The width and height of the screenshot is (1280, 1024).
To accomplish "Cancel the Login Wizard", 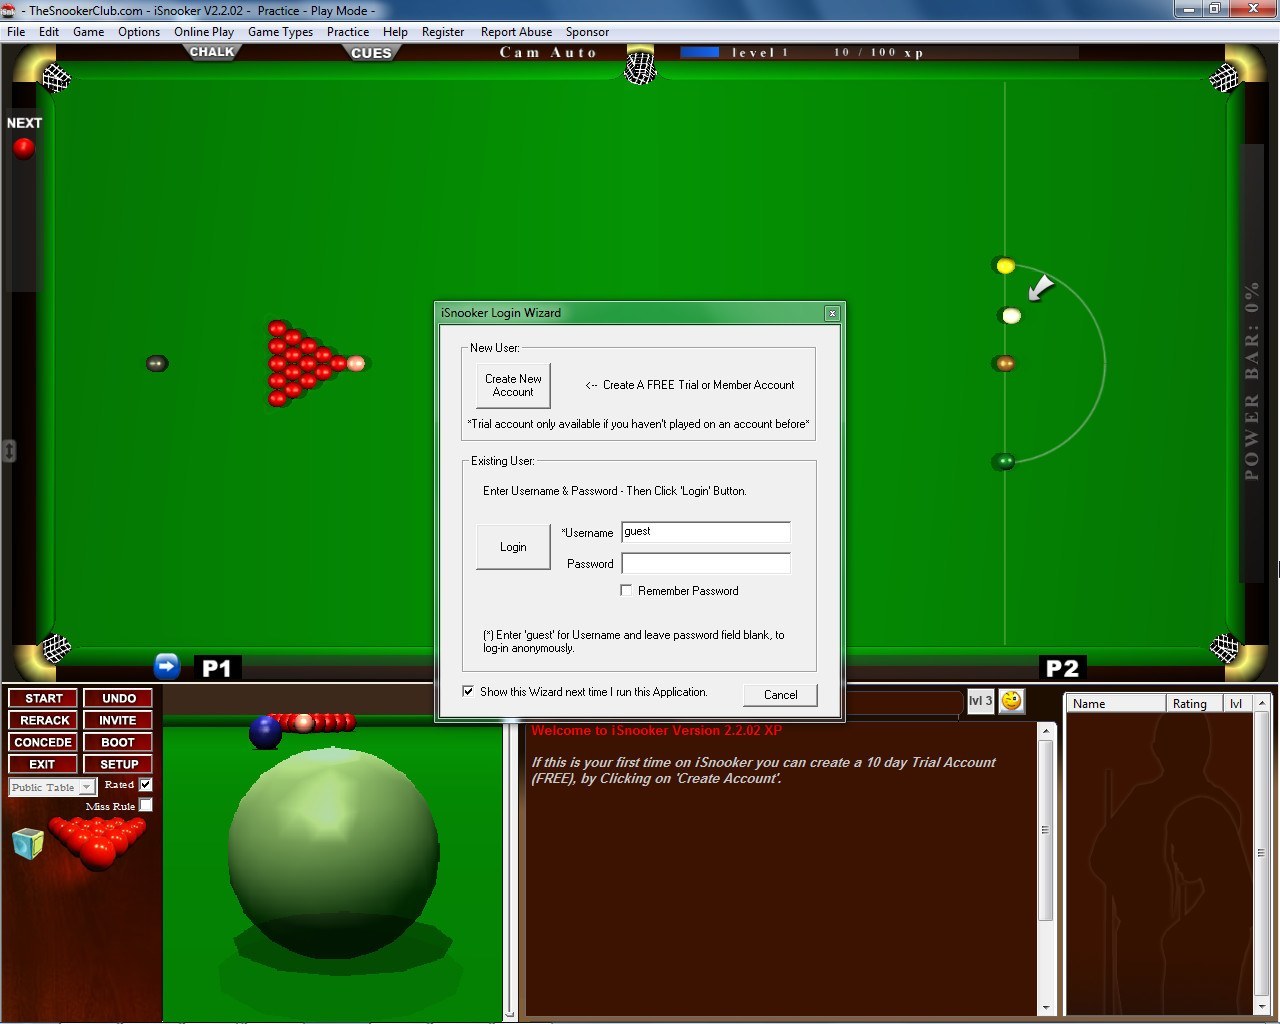I will click(x=780, y=695).
